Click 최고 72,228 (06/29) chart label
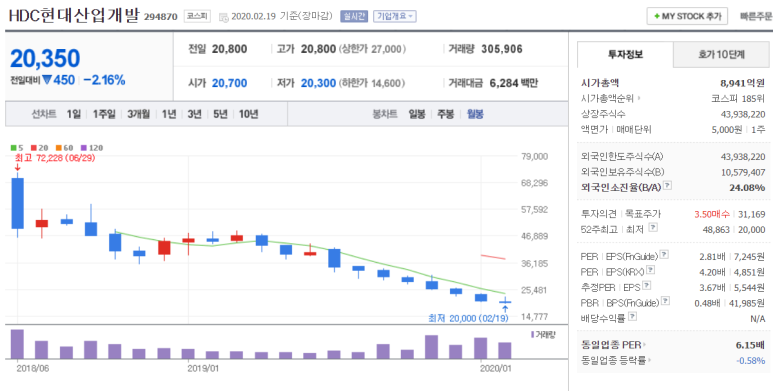 55,158
